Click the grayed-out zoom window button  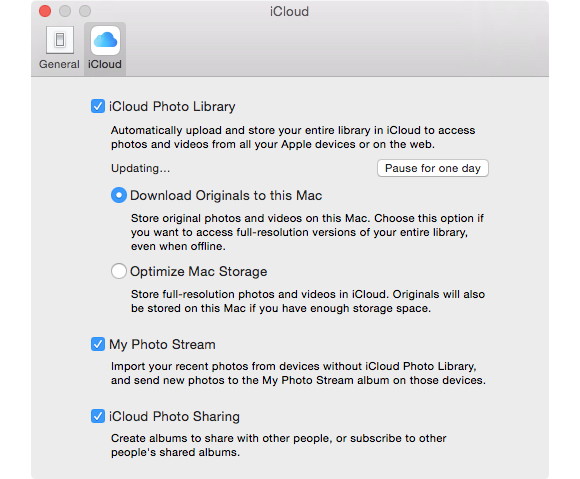pos(85,11)
